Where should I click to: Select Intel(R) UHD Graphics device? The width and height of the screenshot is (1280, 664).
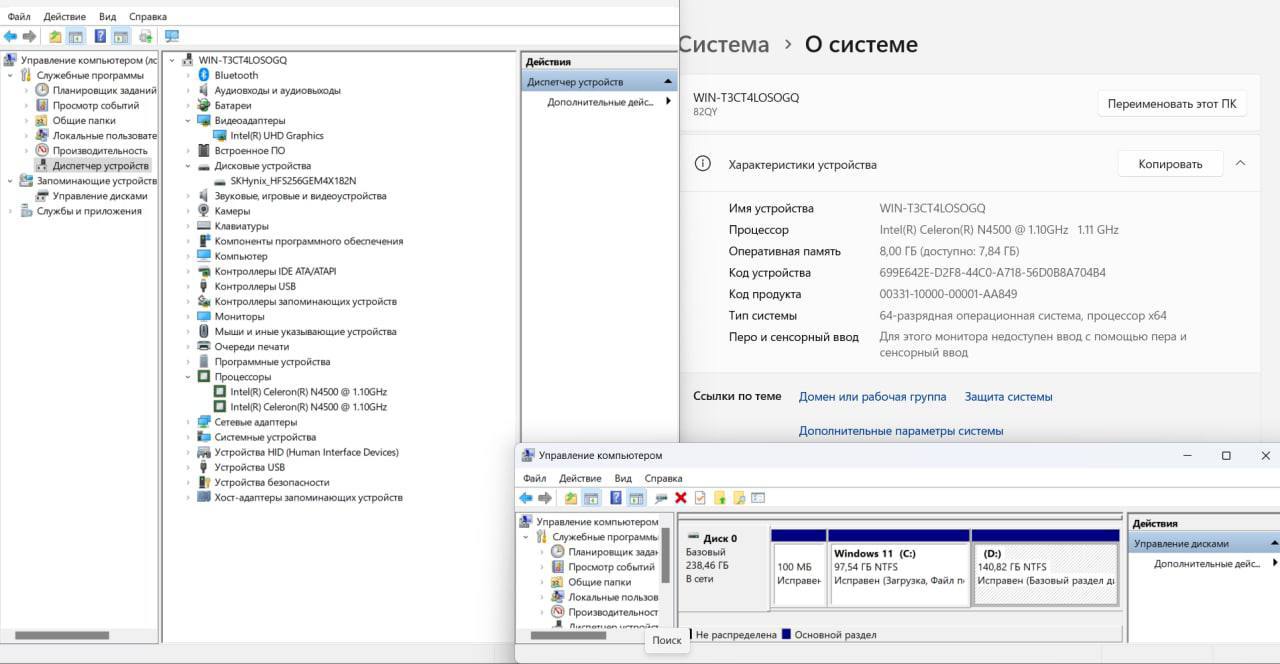click(x=277, y=136)
